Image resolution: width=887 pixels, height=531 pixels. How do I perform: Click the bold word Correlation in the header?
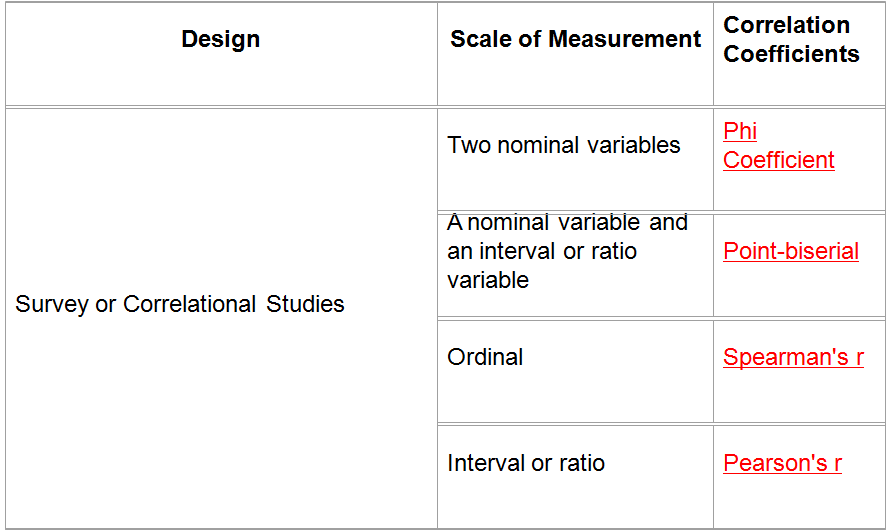[786, 25]
